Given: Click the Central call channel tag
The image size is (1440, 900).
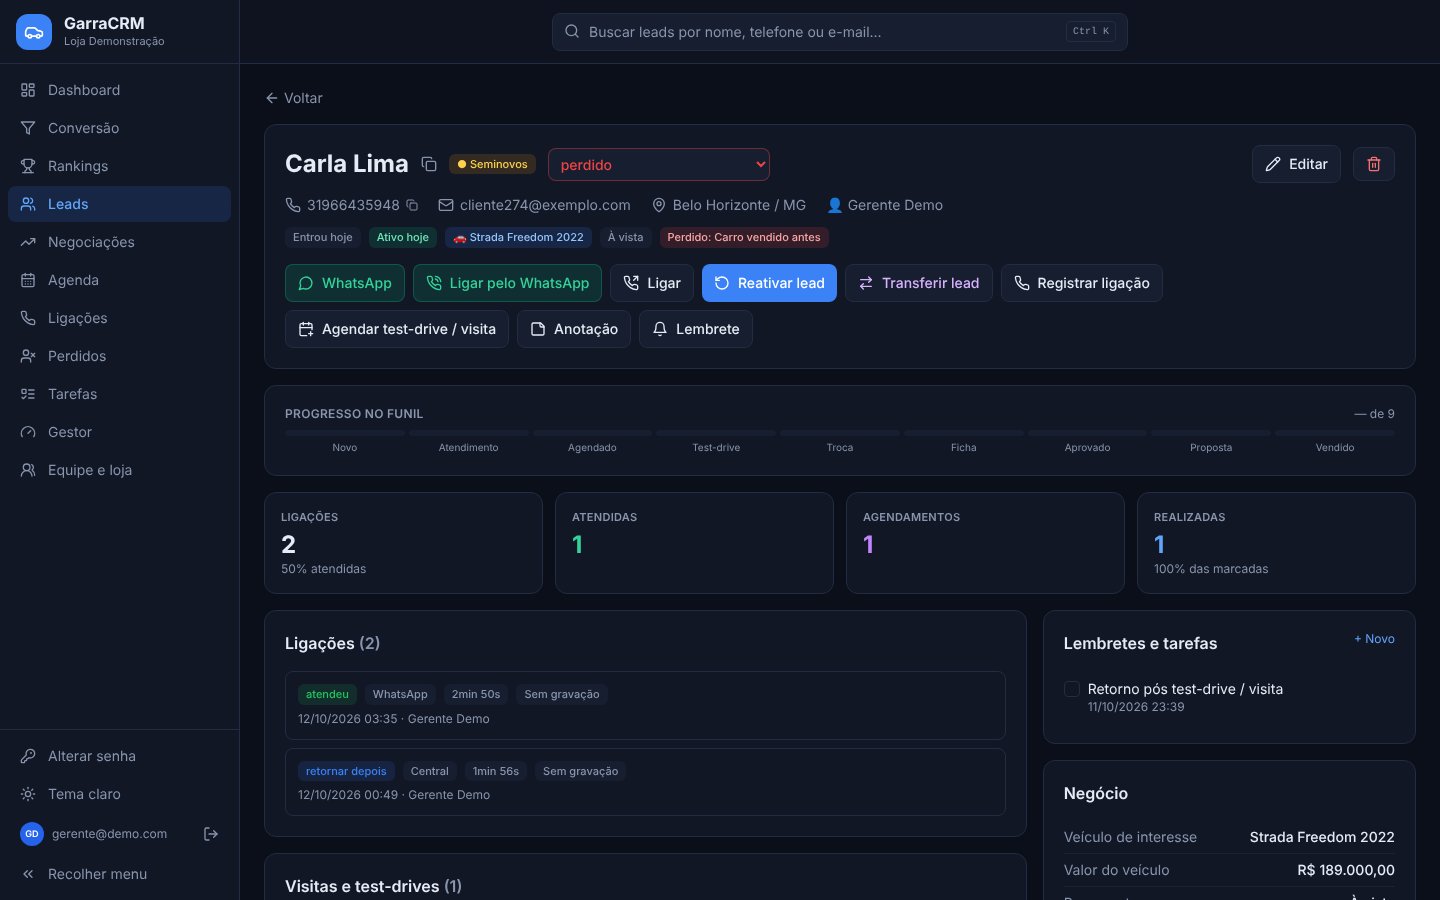Looking at the screenshot, I should tap(429, 771).
